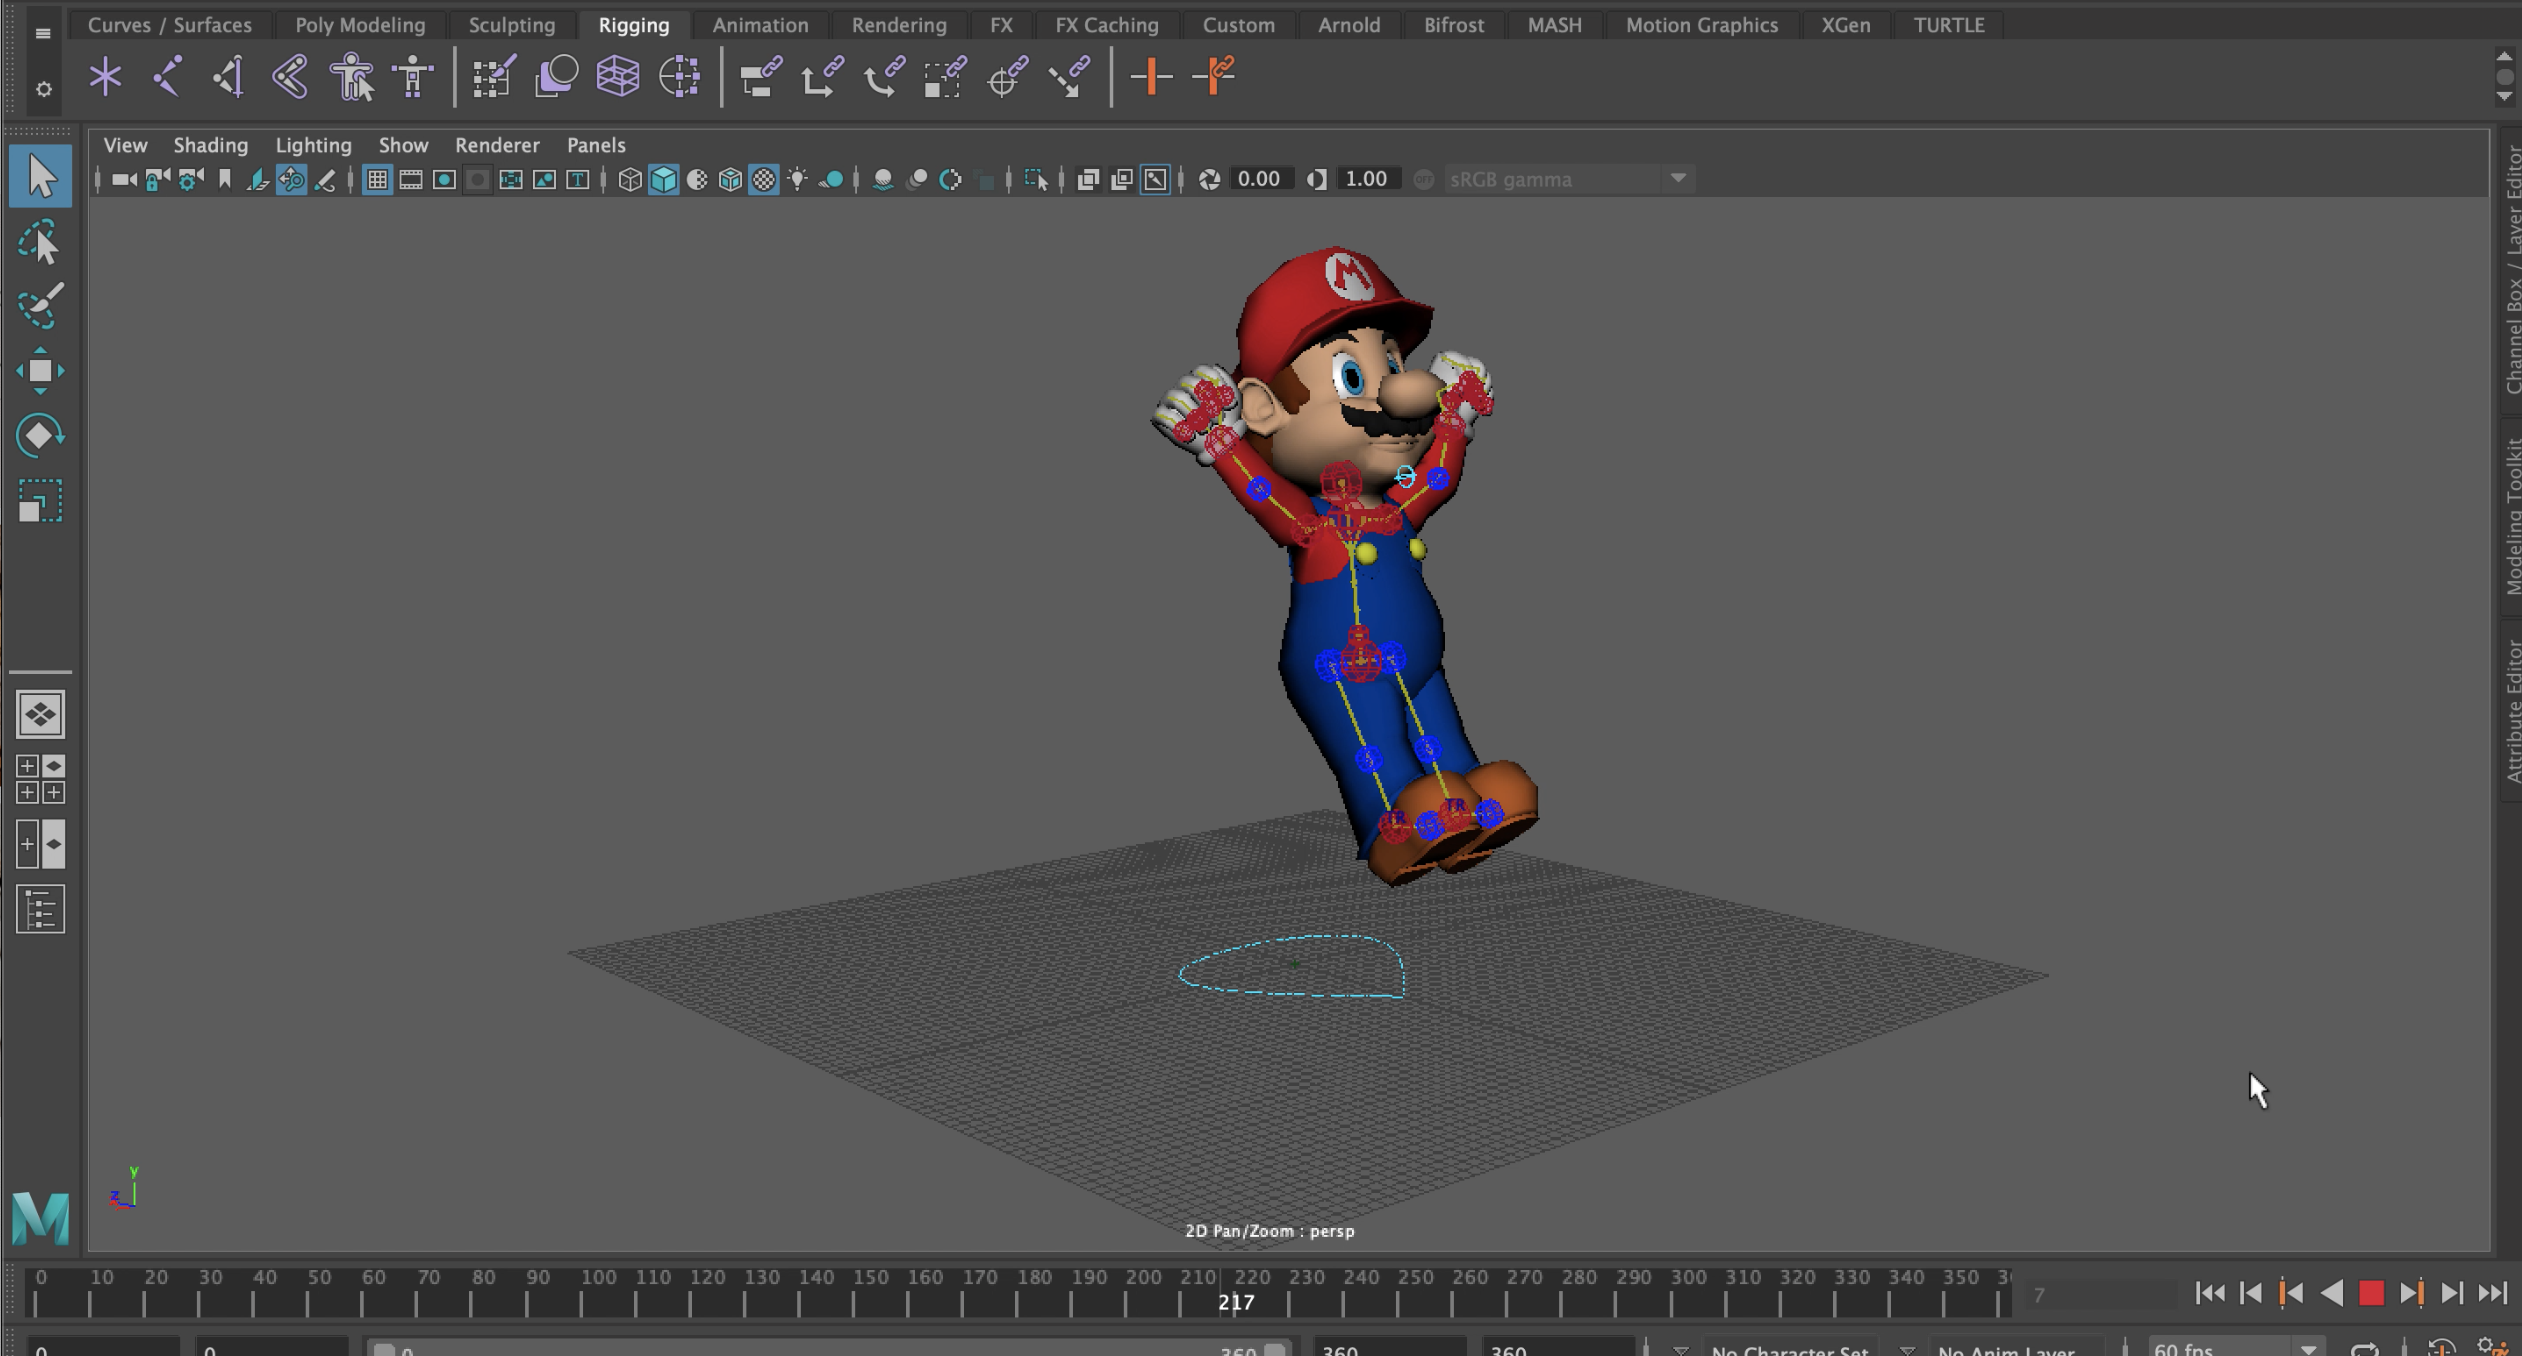Go to the start of playback range
Viewport: 2522px width, 1356px height.
coord(2209,1293)
